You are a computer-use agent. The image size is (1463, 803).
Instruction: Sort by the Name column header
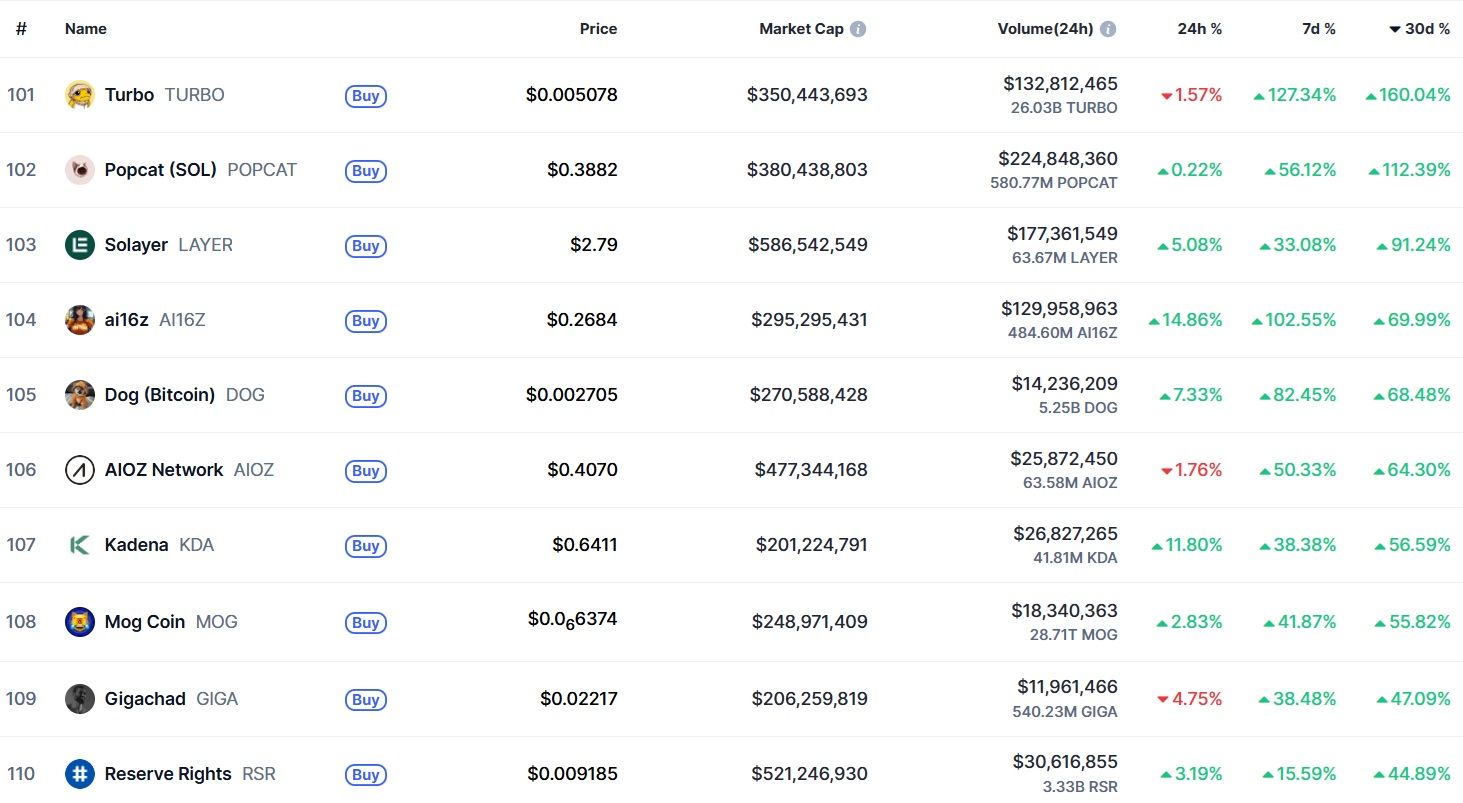coord(86,29)
